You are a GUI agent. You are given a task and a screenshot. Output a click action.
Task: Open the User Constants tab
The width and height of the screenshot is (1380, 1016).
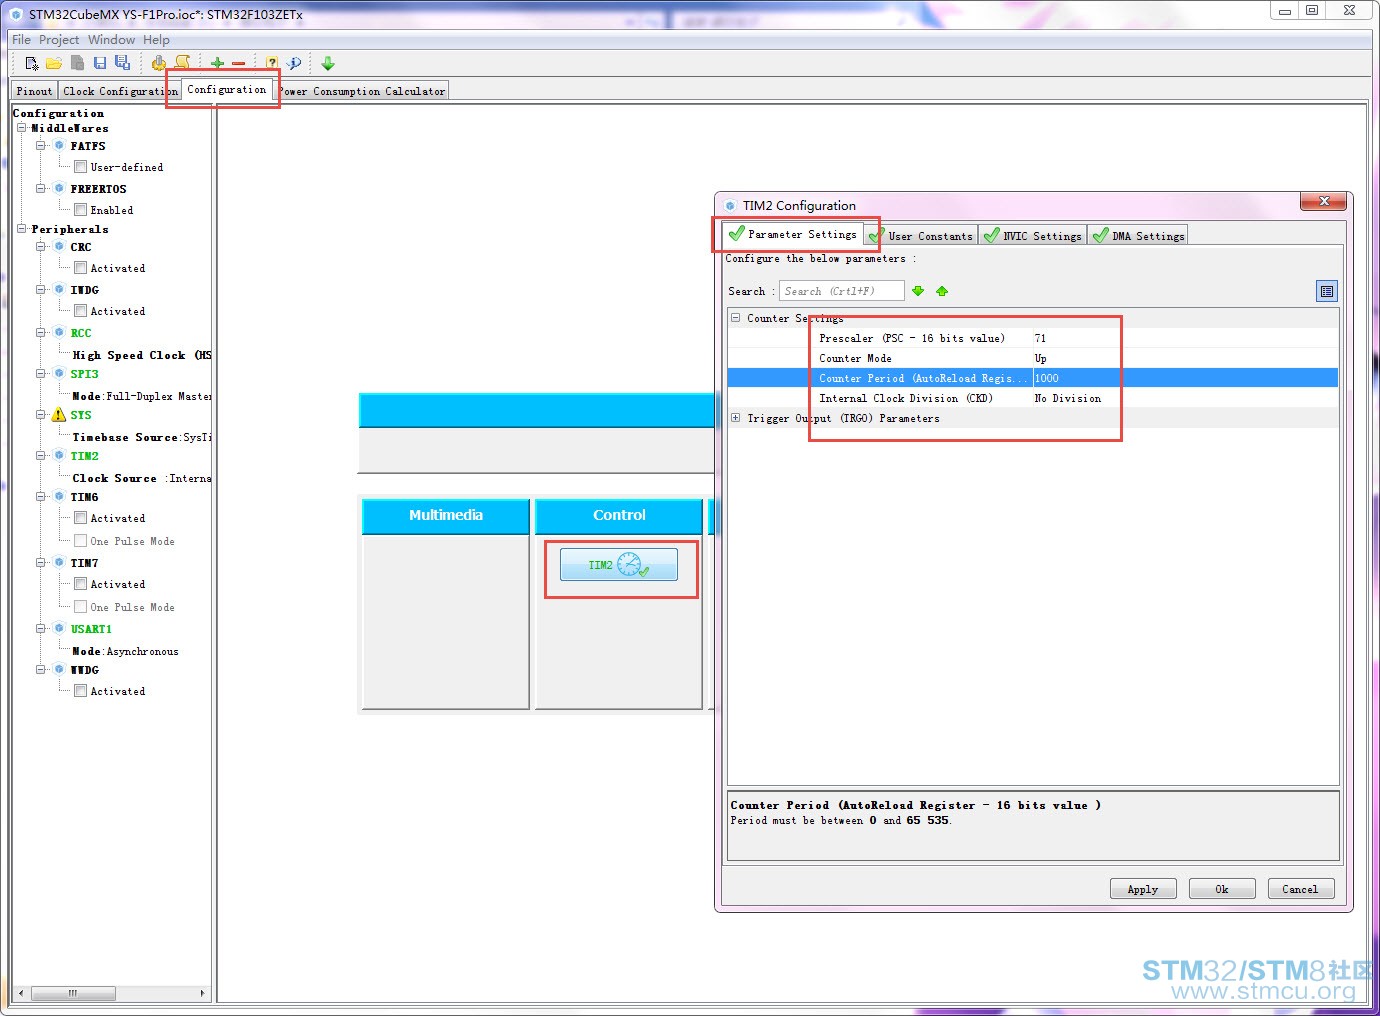coord(922,236)
